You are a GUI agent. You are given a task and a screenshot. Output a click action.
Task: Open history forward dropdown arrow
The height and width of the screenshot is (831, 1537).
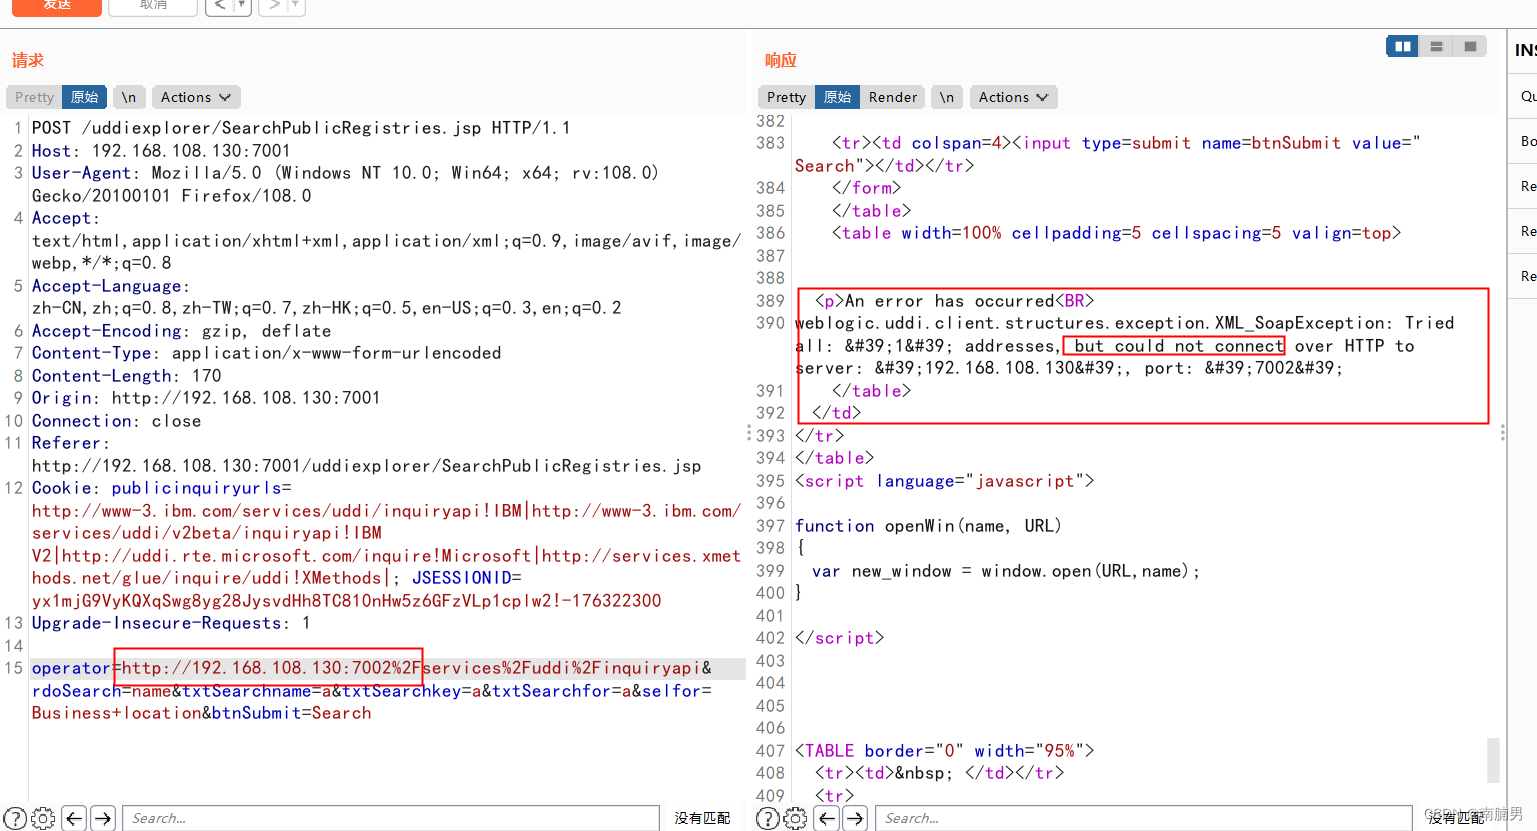pos(295,6)
